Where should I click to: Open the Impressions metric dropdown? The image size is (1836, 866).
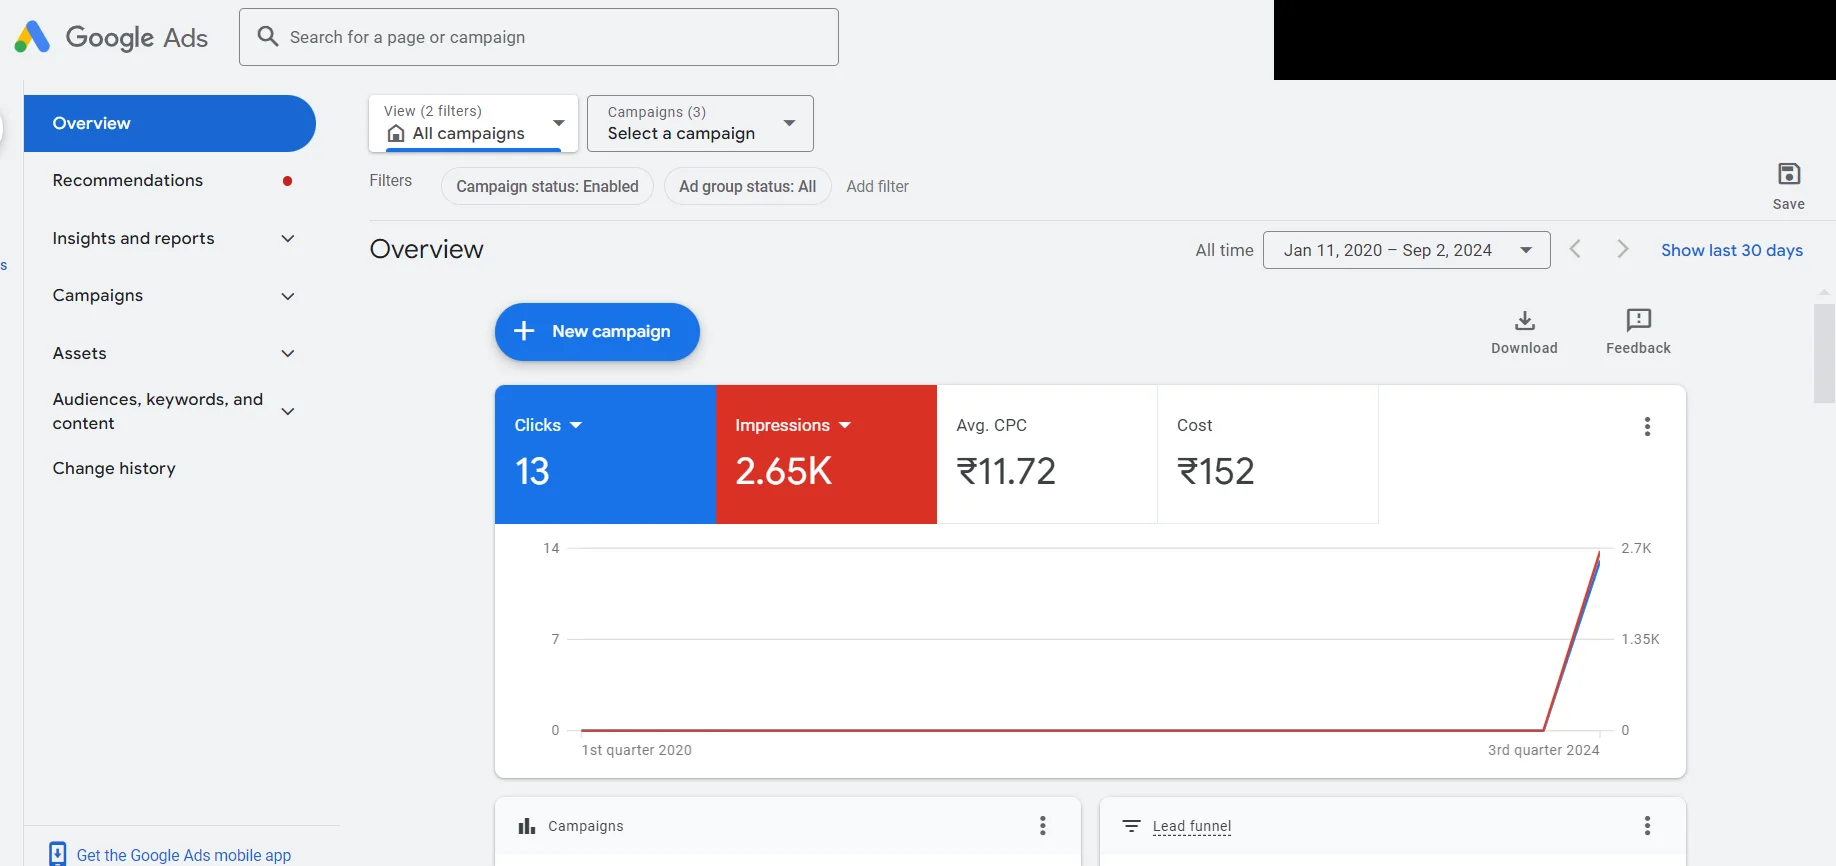click(793, 425)
